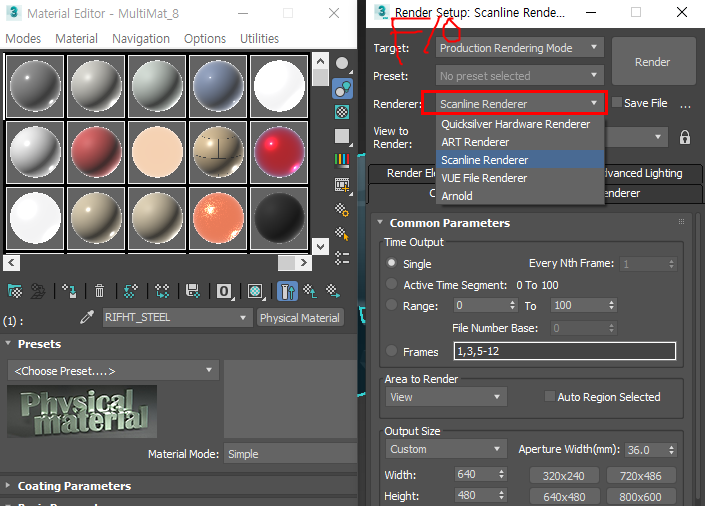Click the Put Material to Scene icon

click(x=38, y=291)
